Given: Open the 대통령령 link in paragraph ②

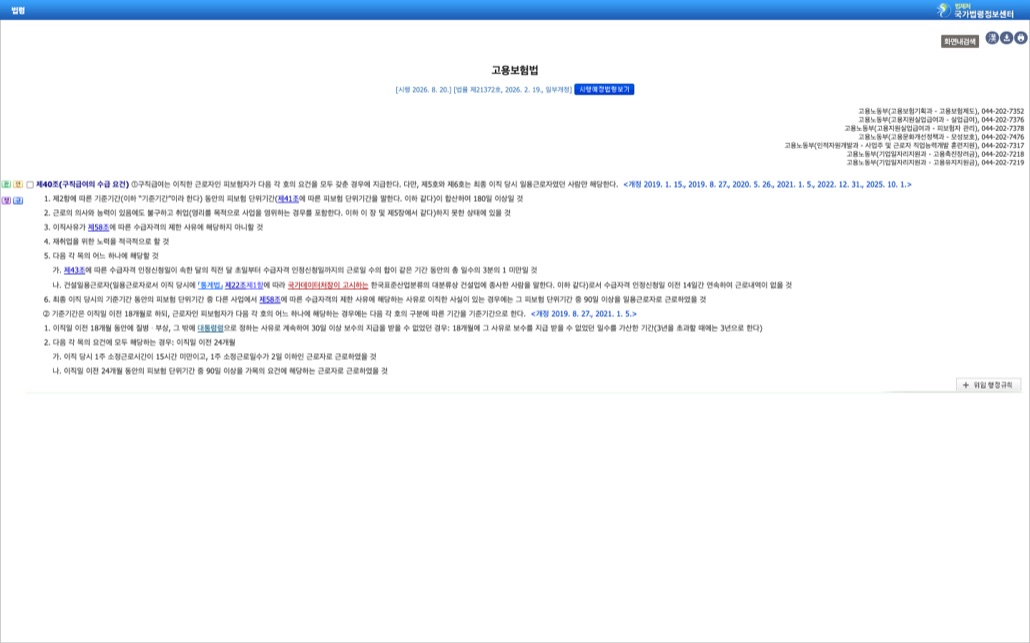Looking at the screenshot, I should [210, 328].
